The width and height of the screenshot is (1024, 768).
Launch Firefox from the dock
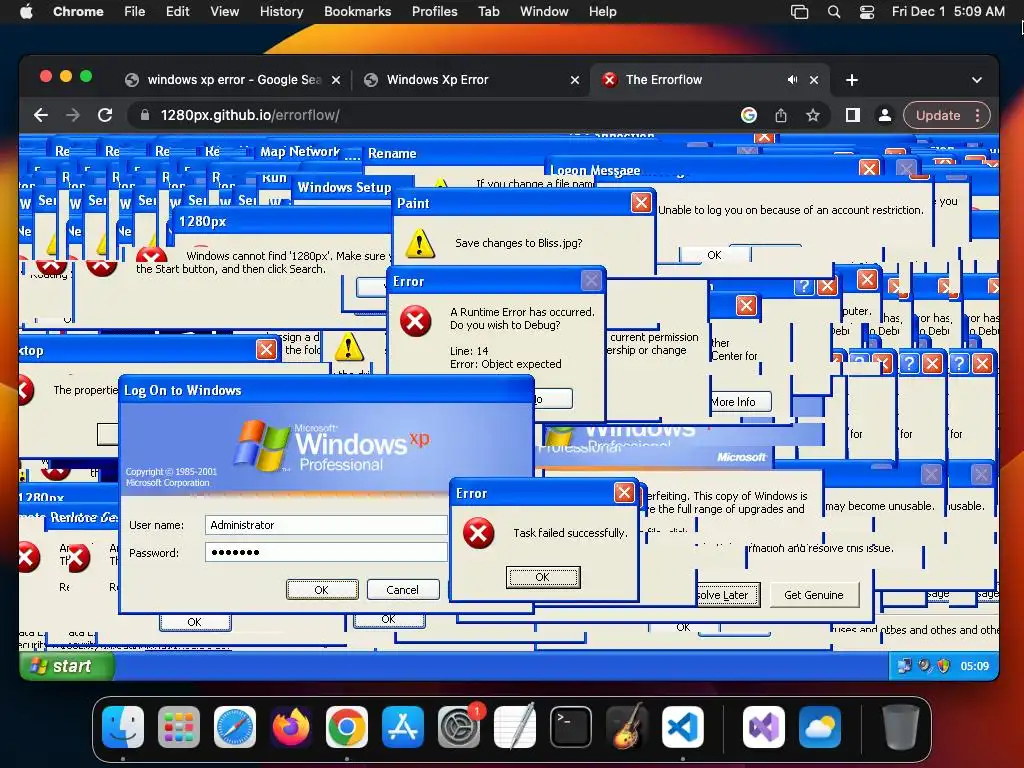coord(291,727)
